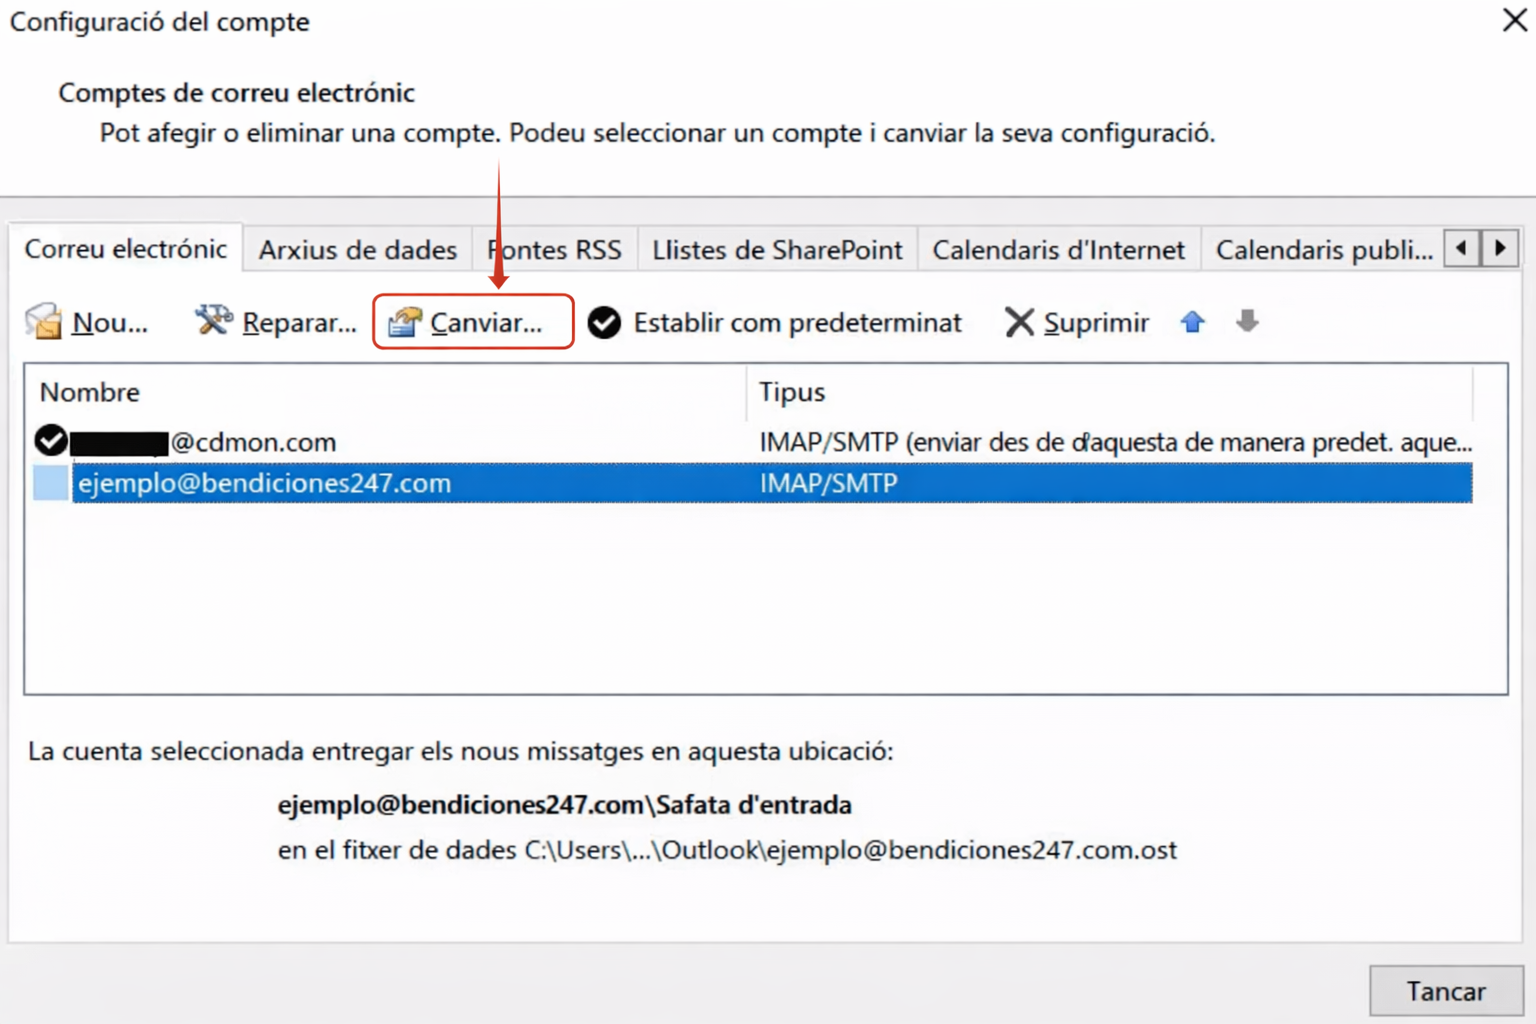Select the @cdmon.com account row
This screenshot has height=1024, width=1536.
400,442
